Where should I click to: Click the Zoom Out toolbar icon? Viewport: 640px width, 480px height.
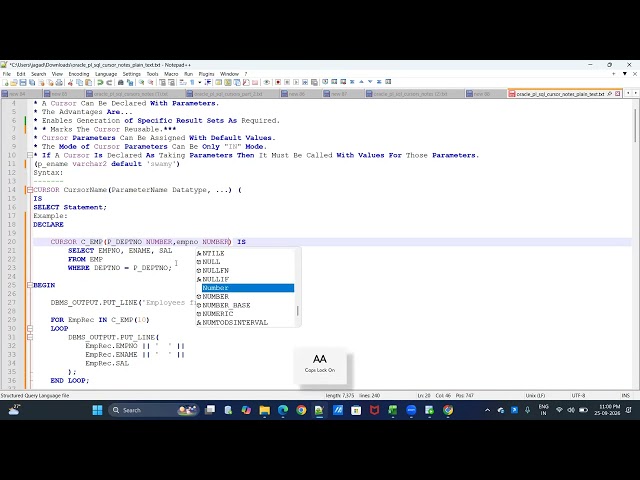[151, 82]
